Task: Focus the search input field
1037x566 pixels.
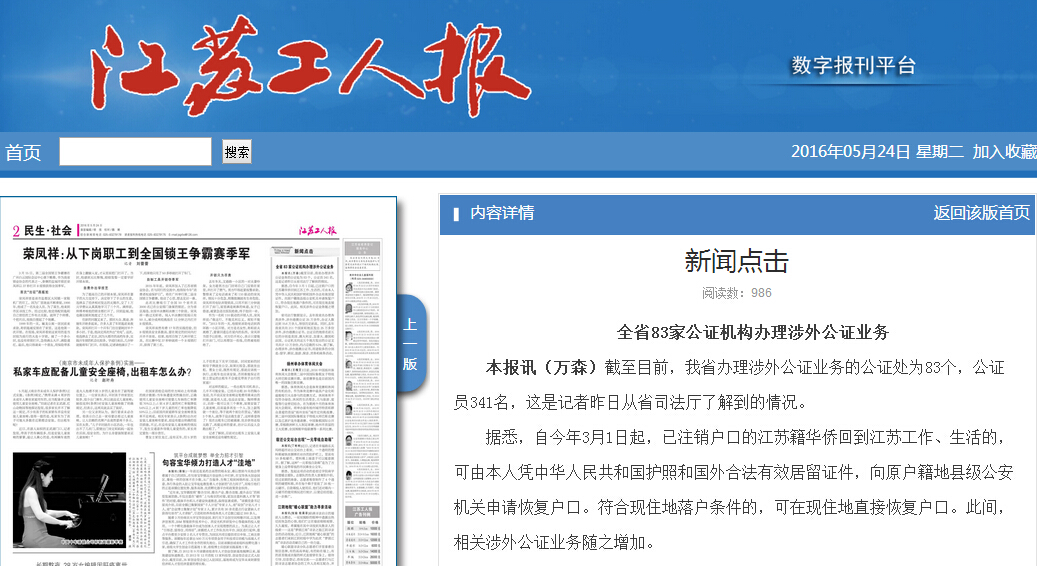Action: coord(136,151)
